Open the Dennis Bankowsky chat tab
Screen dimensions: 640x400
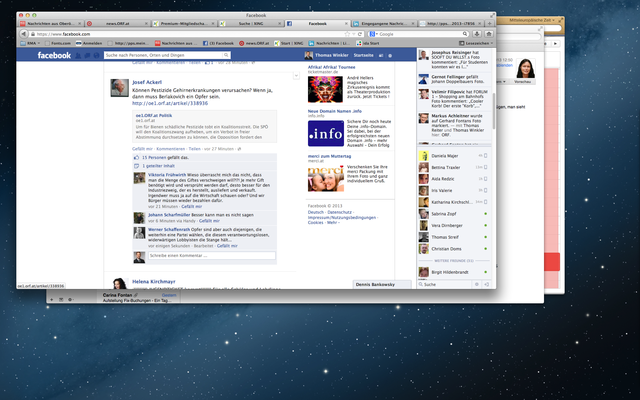tap(382, 284)
